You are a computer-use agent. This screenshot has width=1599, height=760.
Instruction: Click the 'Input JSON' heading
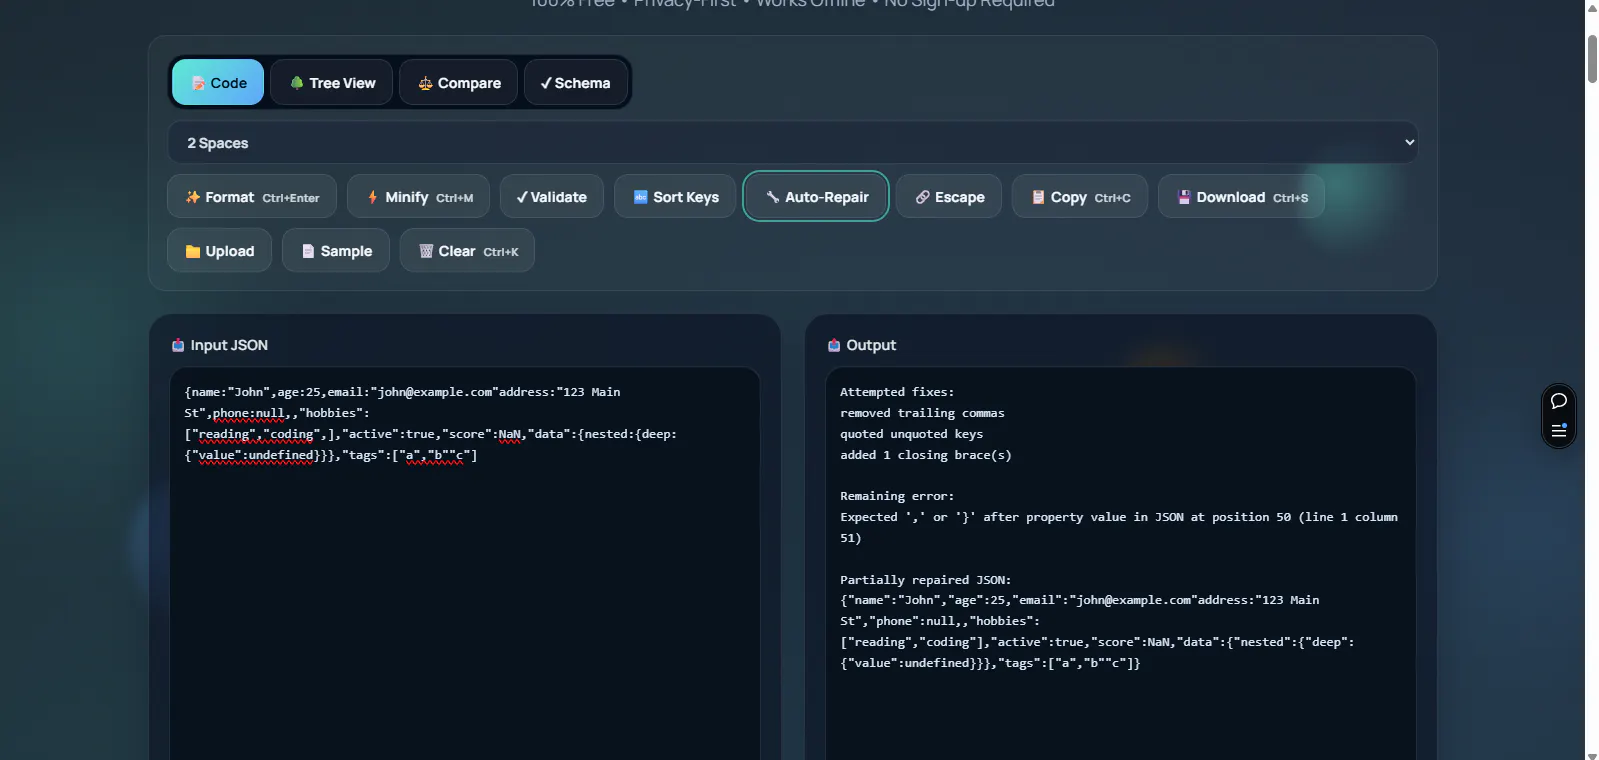229,345
